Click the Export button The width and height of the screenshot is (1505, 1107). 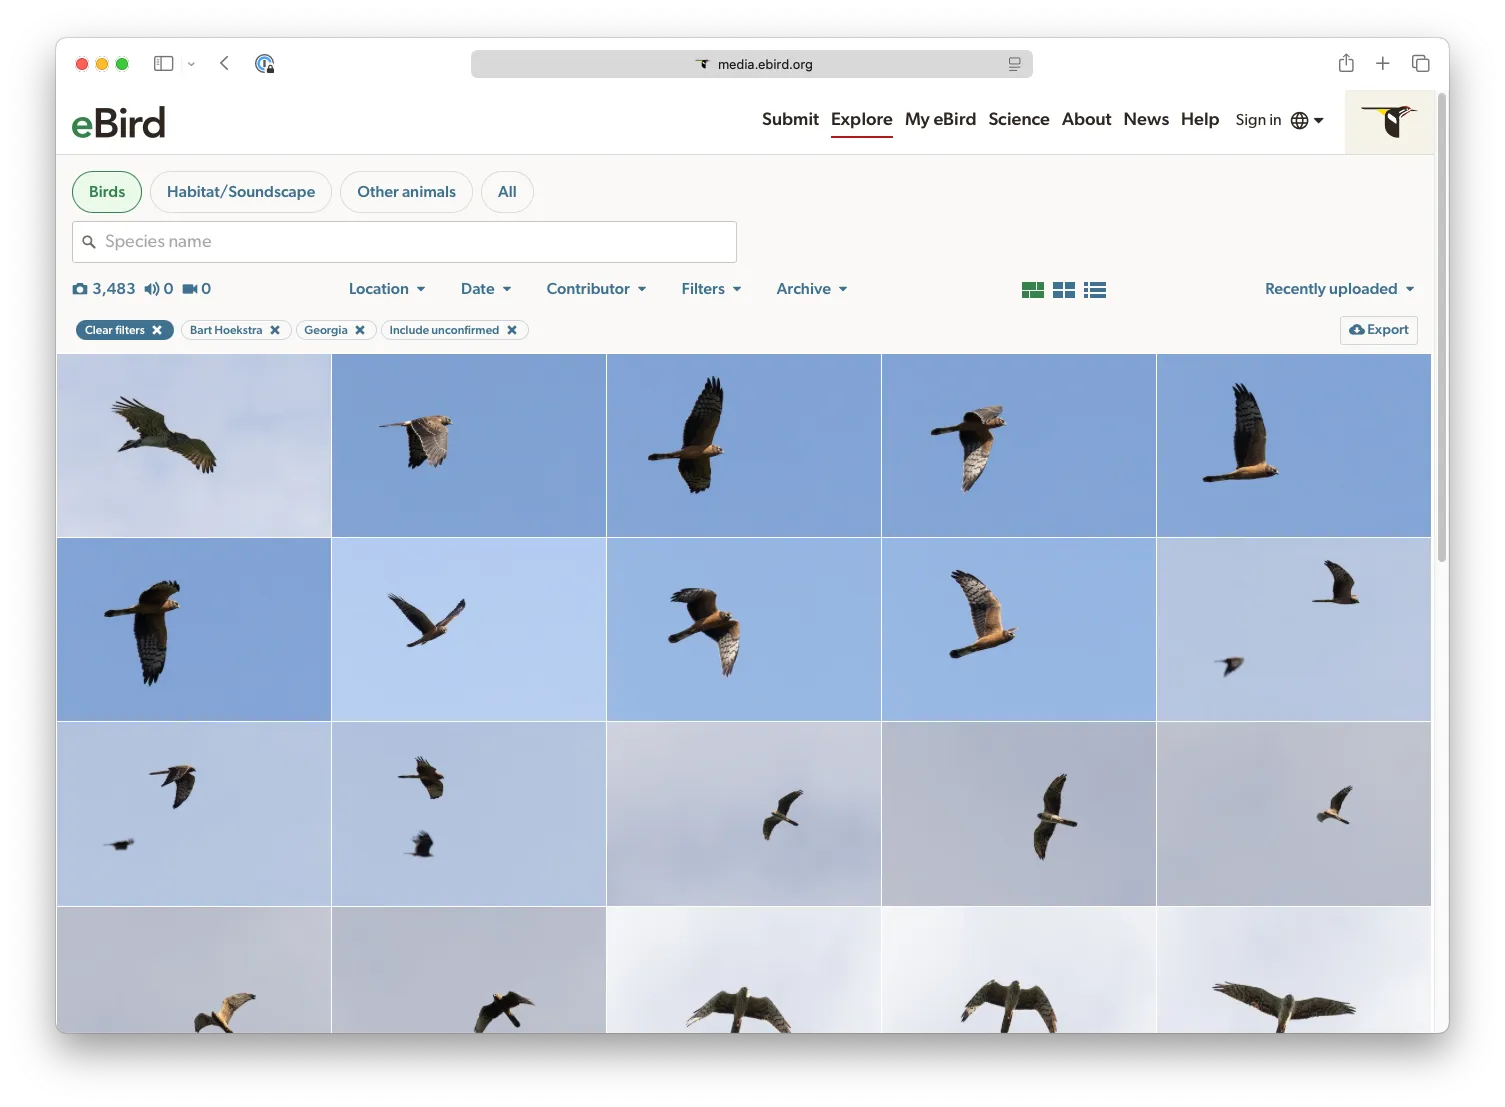pos(1378,330)
